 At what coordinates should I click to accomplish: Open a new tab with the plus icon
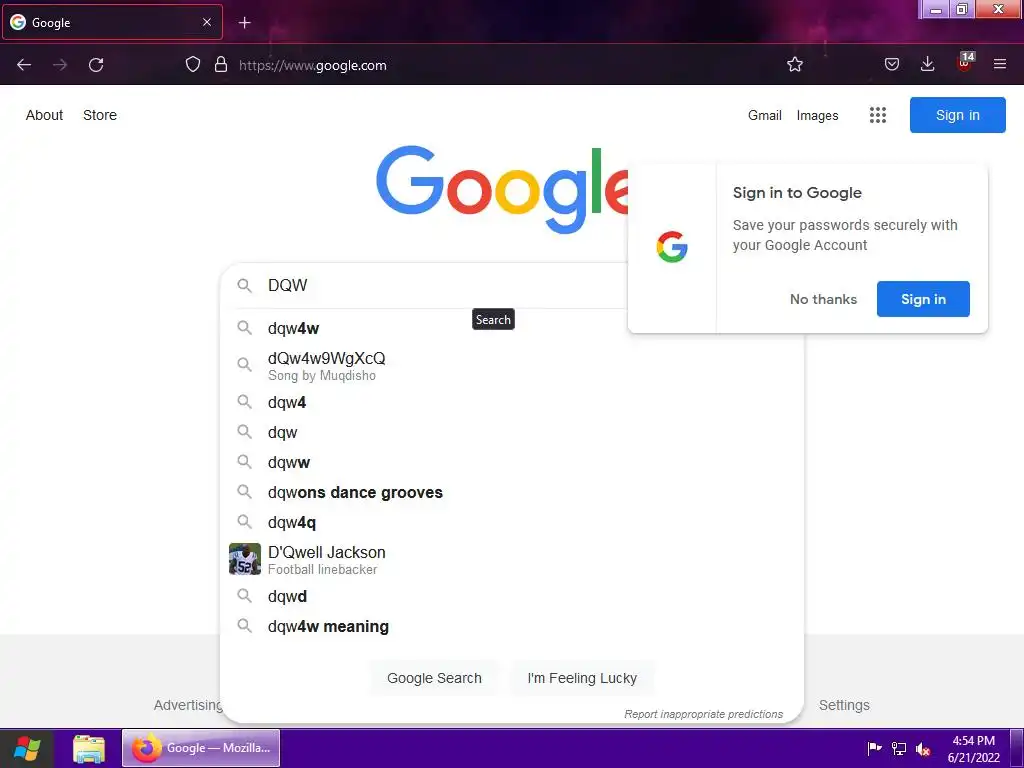pos(244,23)
